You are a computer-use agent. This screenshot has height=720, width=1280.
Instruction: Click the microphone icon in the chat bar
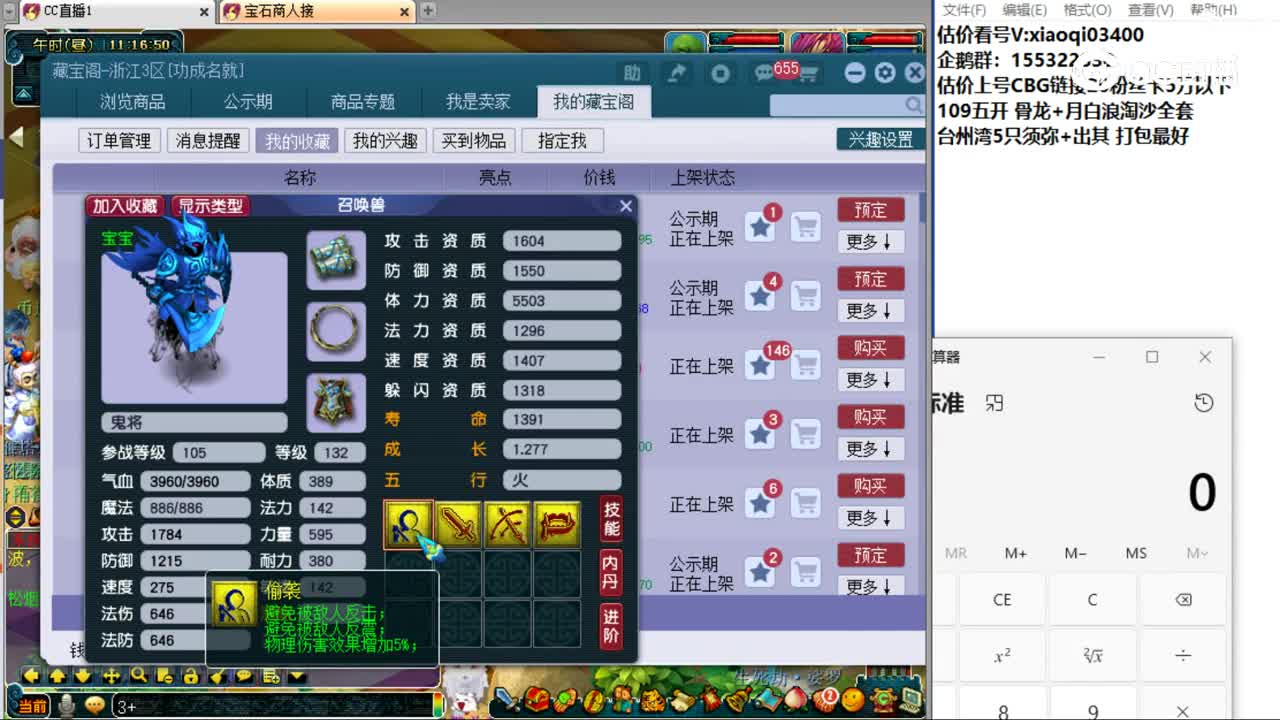pyautogui.click(x=64, y=707)
